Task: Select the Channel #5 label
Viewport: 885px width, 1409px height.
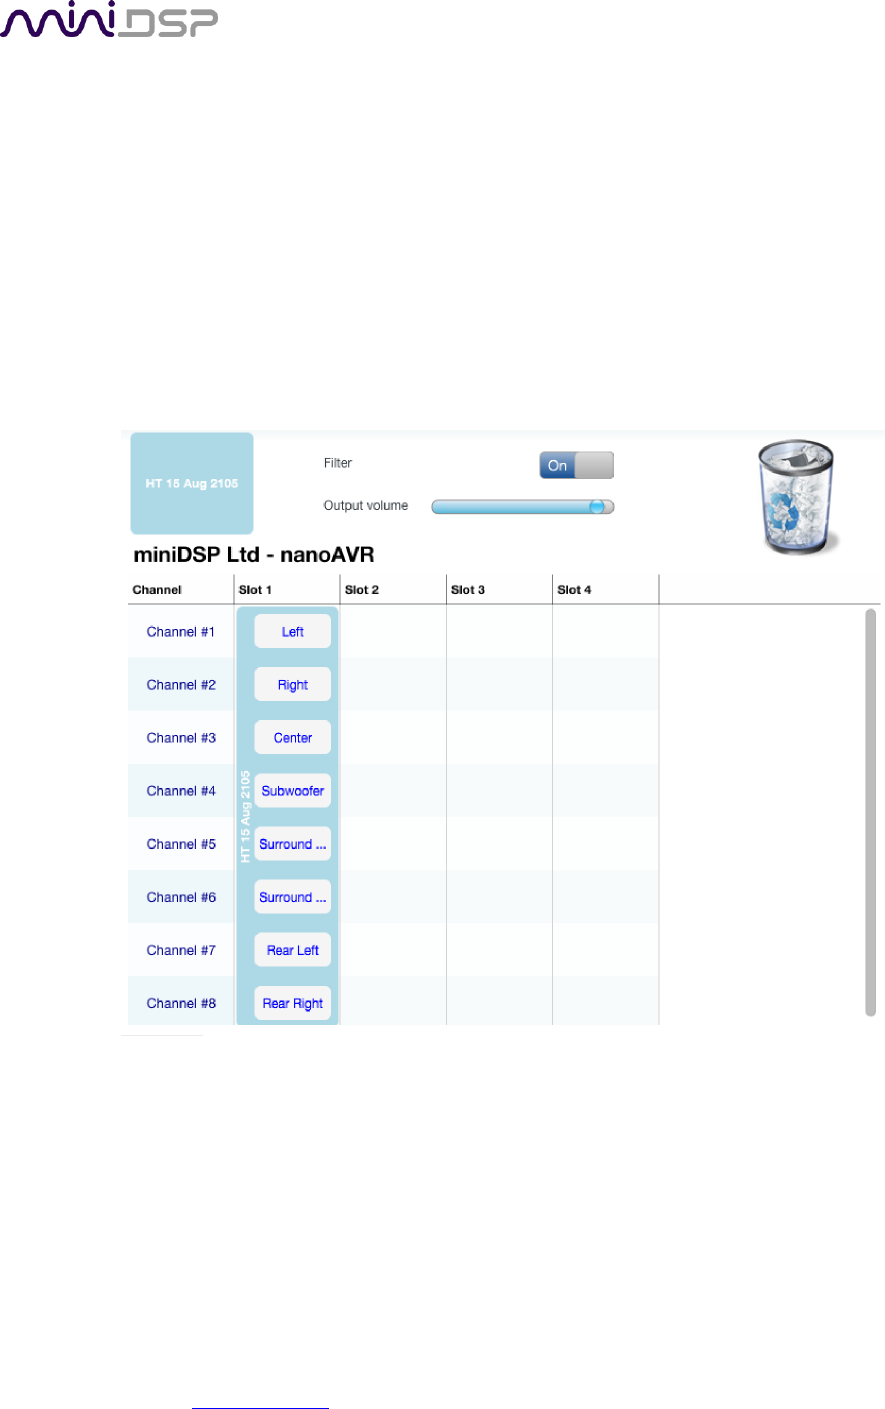Action: tap(181, 844)
